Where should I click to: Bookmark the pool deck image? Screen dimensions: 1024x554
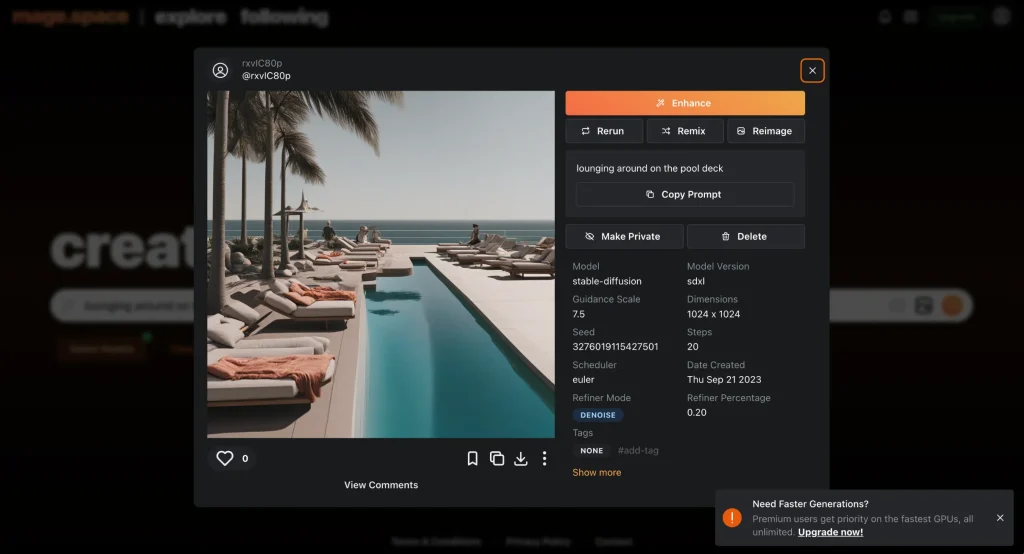point(473,458)
